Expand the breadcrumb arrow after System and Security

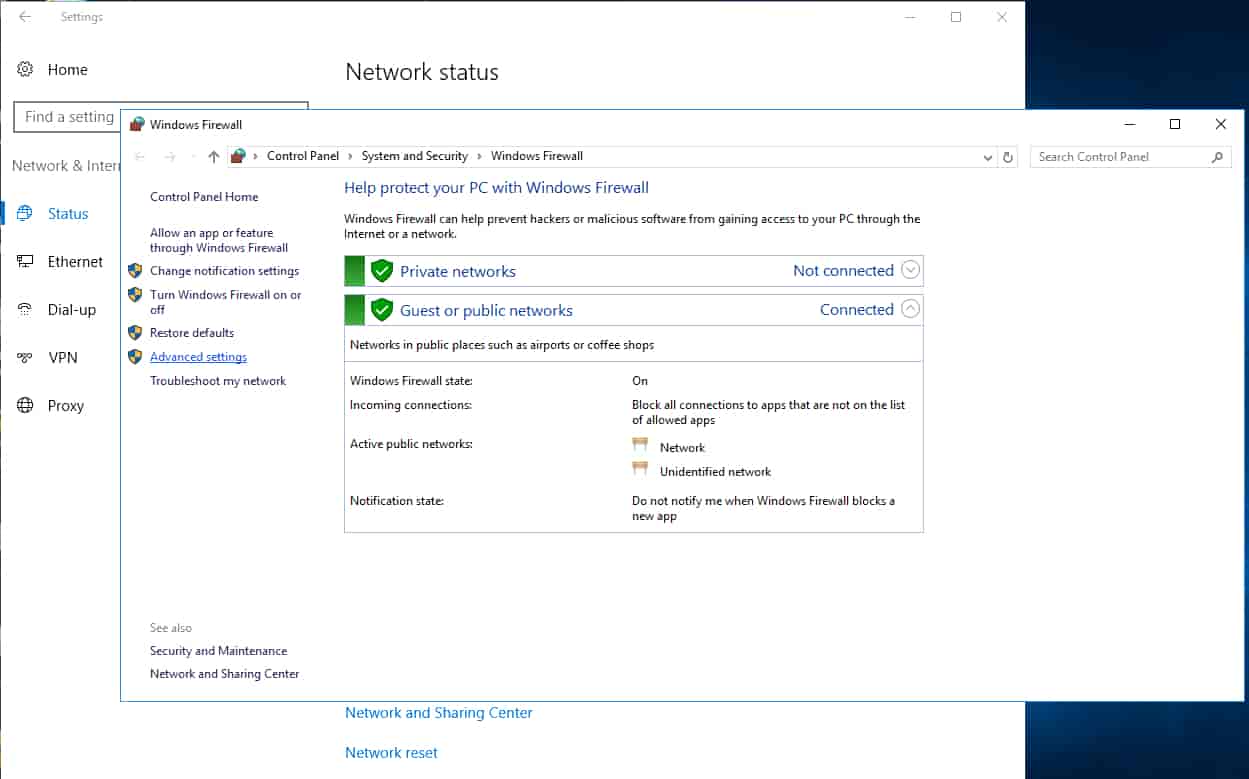click(x=480, y=156)
